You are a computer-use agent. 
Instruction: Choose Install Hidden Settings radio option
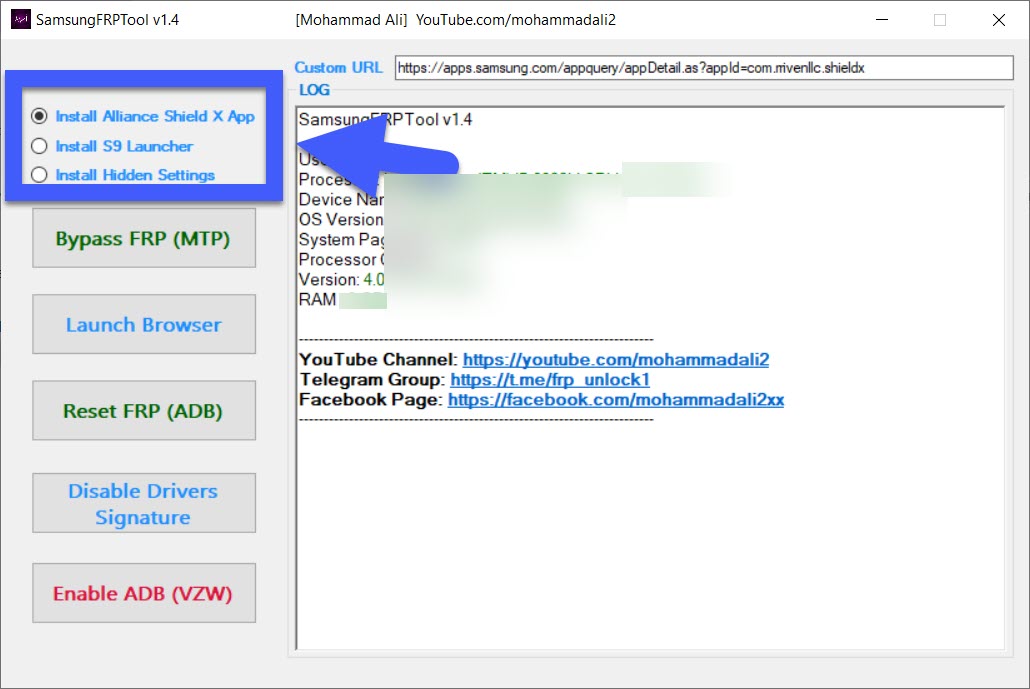click(x=123, y=175)
